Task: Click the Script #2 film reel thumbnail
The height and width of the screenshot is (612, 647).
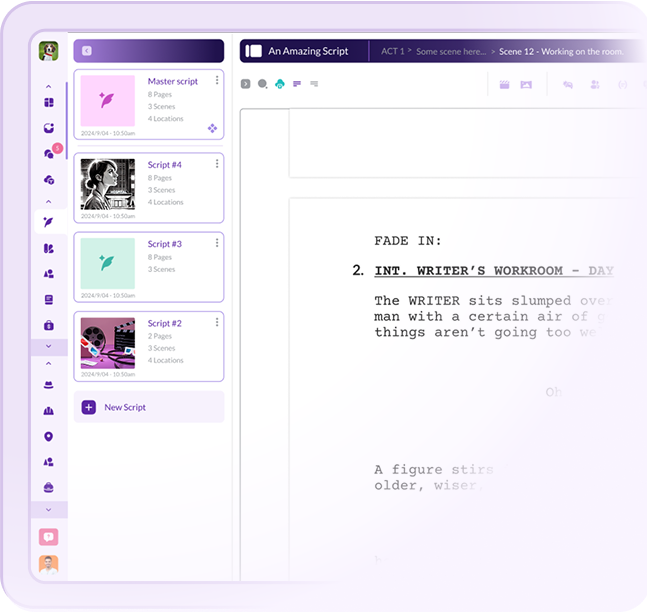Action: 107,343
